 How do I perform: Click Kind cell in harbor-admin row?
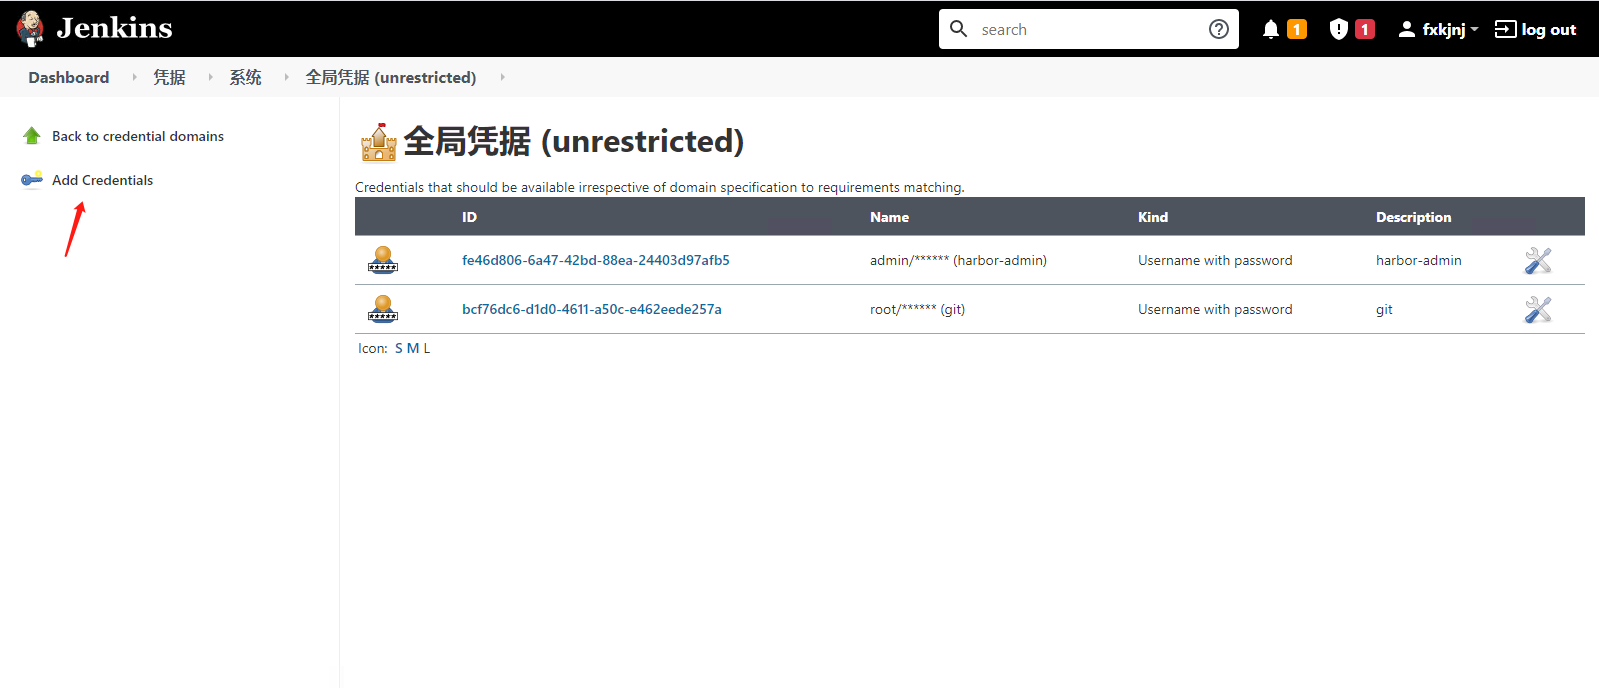tap(1215, 260)
